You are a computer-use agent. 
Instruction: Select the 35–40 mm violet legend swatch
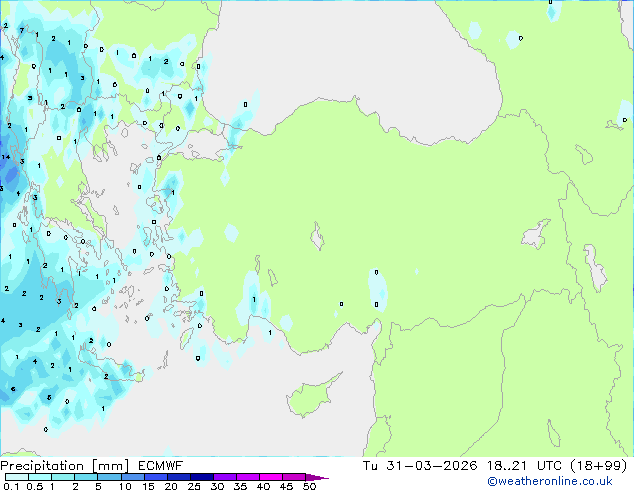tap(247, 477)
